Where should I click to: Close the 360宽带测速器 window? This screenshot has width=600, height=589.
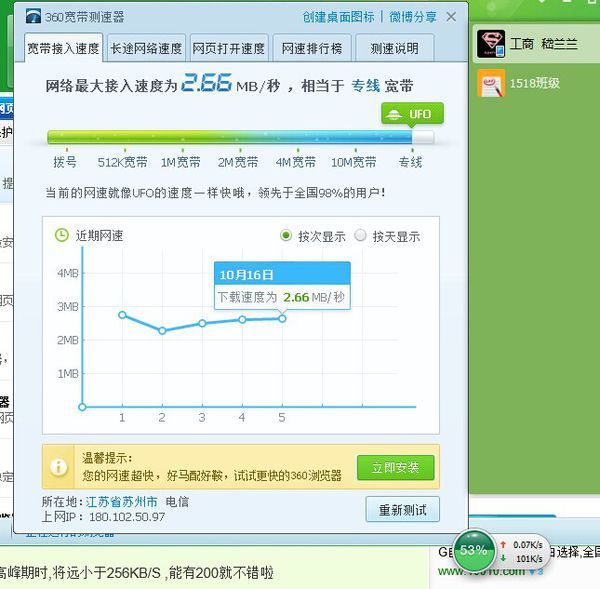coord(451,17)
